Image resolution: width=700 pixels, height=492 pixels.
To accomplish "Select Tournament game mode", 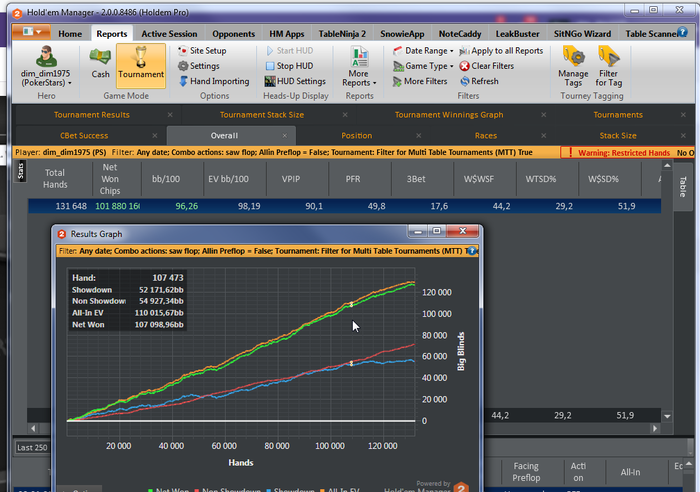I will [x=141, y=65].
